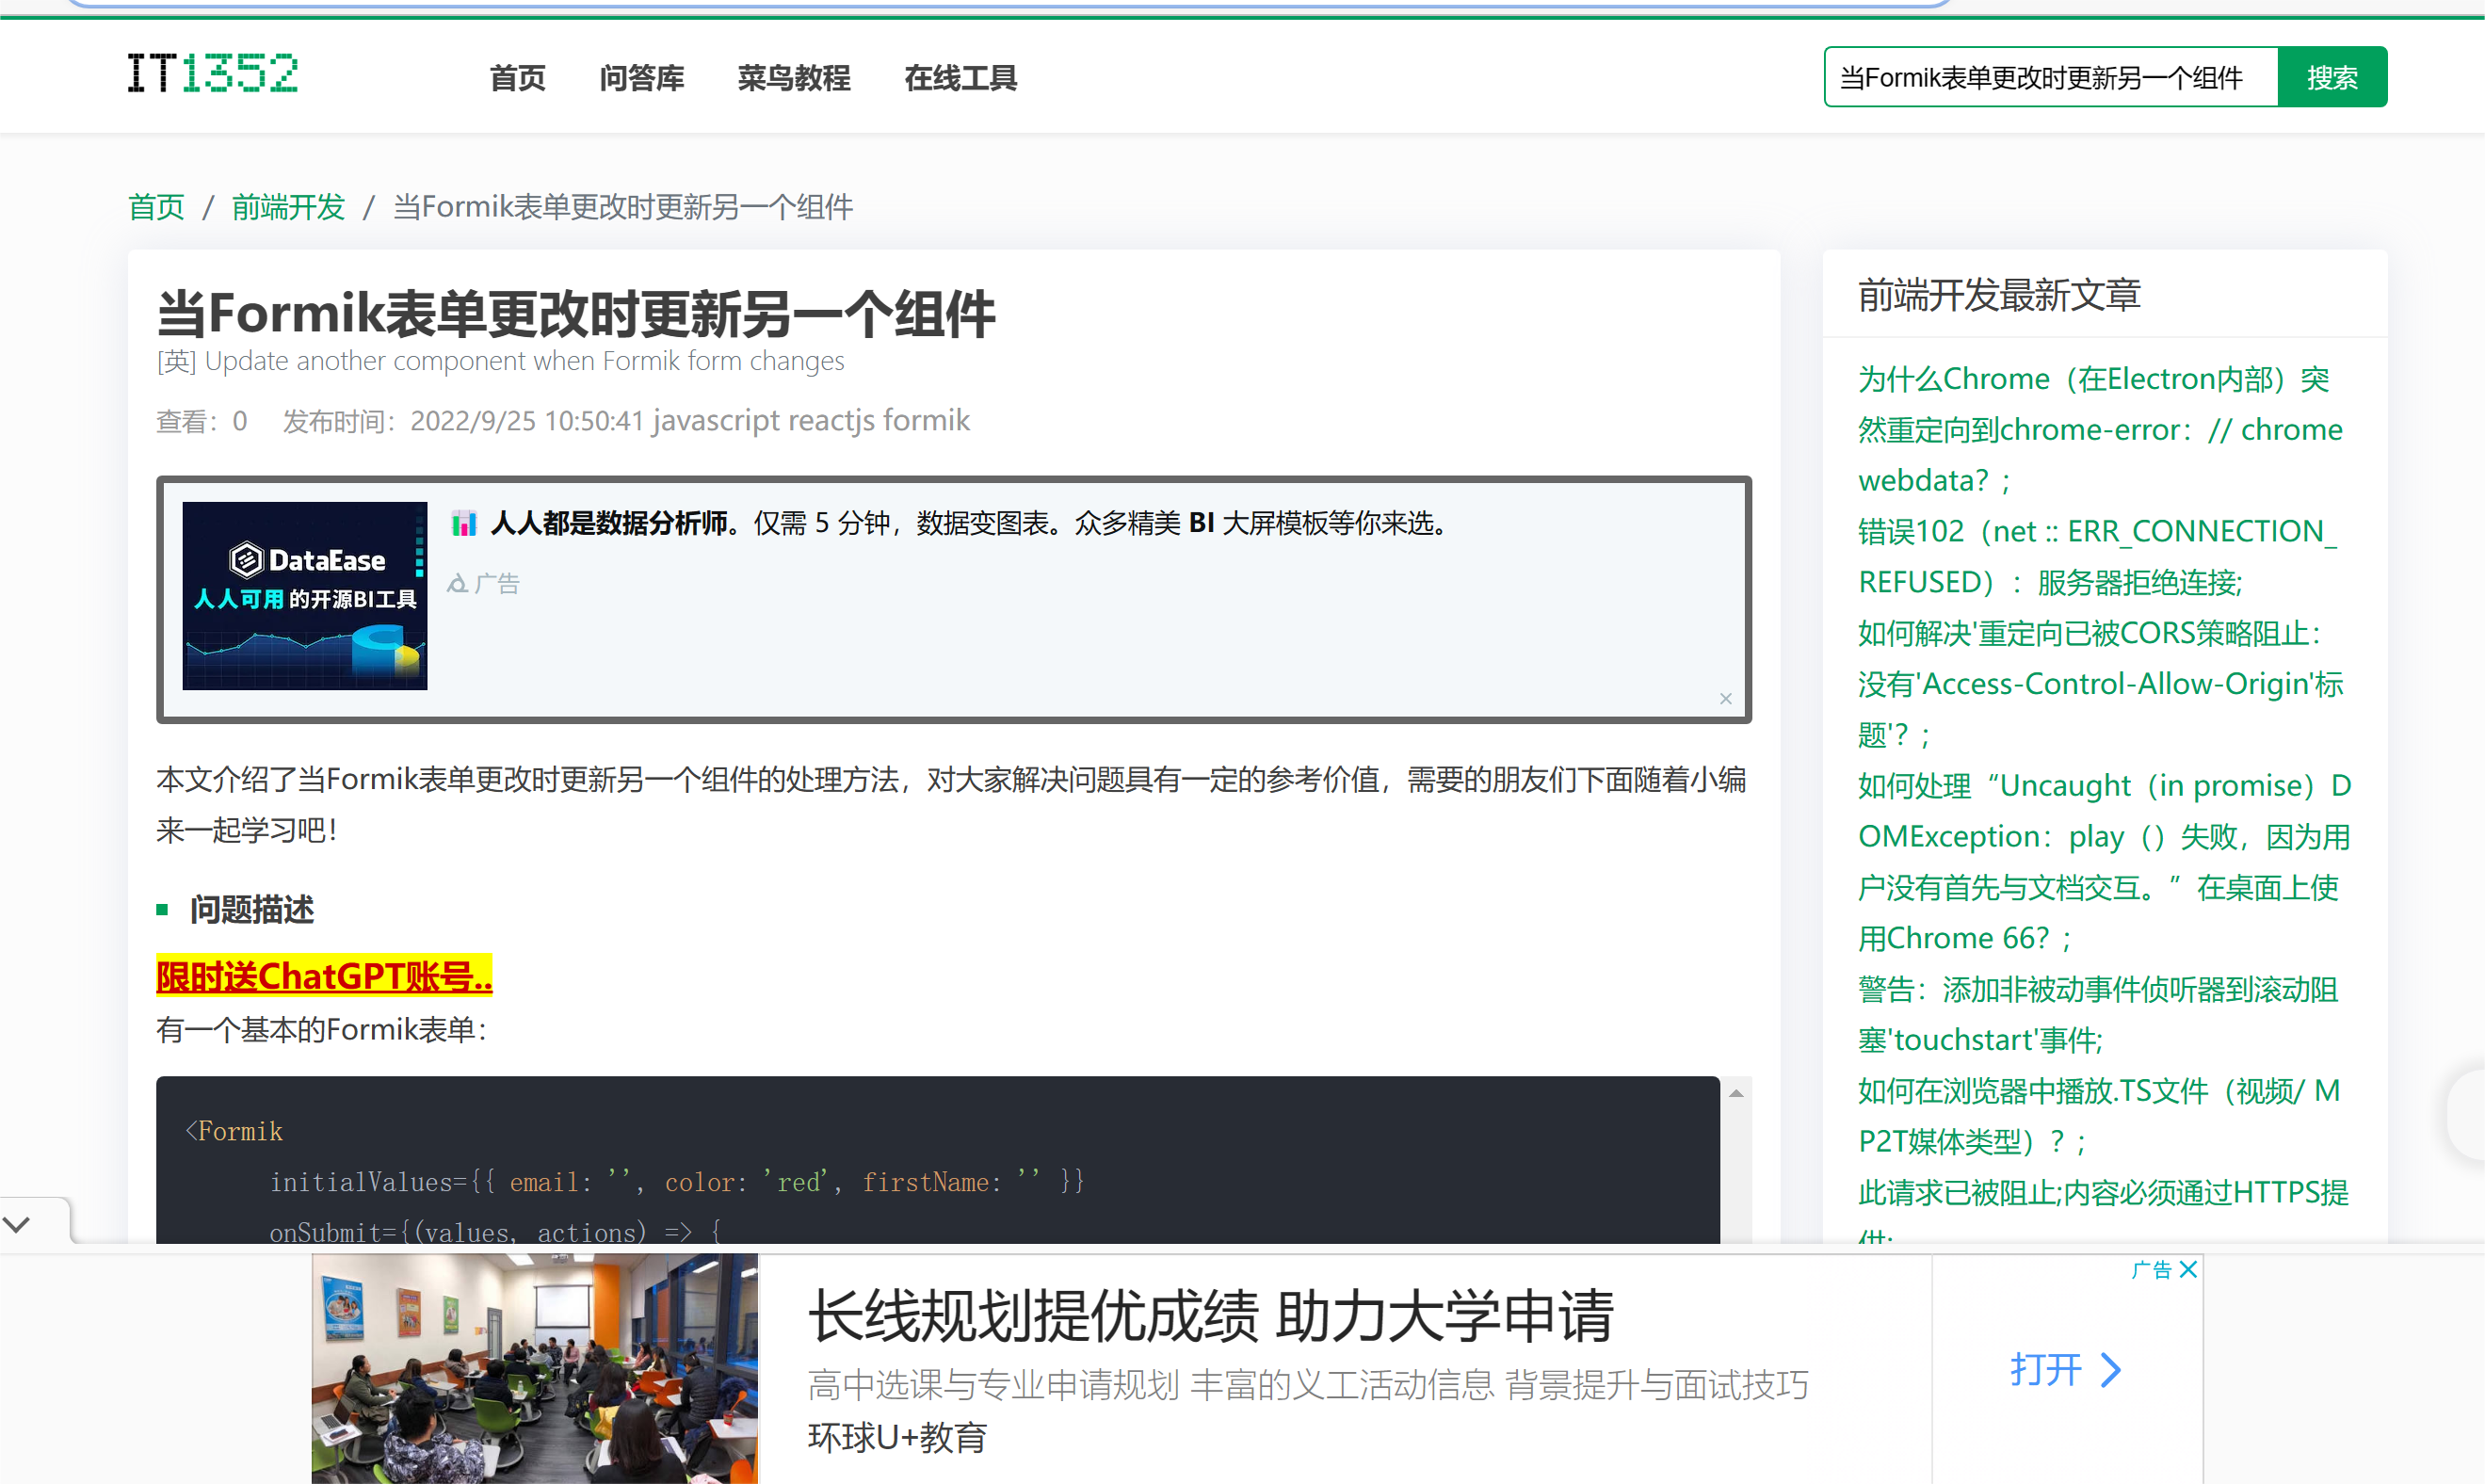Screen dimensions: 2485x1484
Task: Close the DataEase ad with small X
Action: [1725, 699]
